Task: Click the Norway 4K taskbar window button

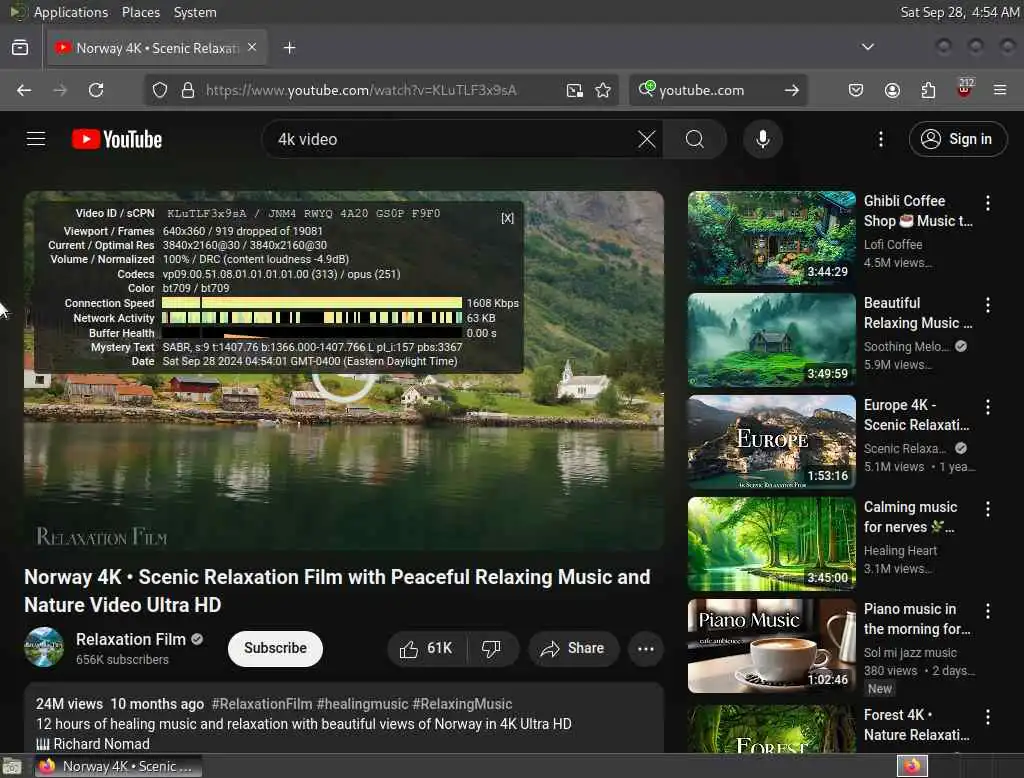Action: coord(118,766)
